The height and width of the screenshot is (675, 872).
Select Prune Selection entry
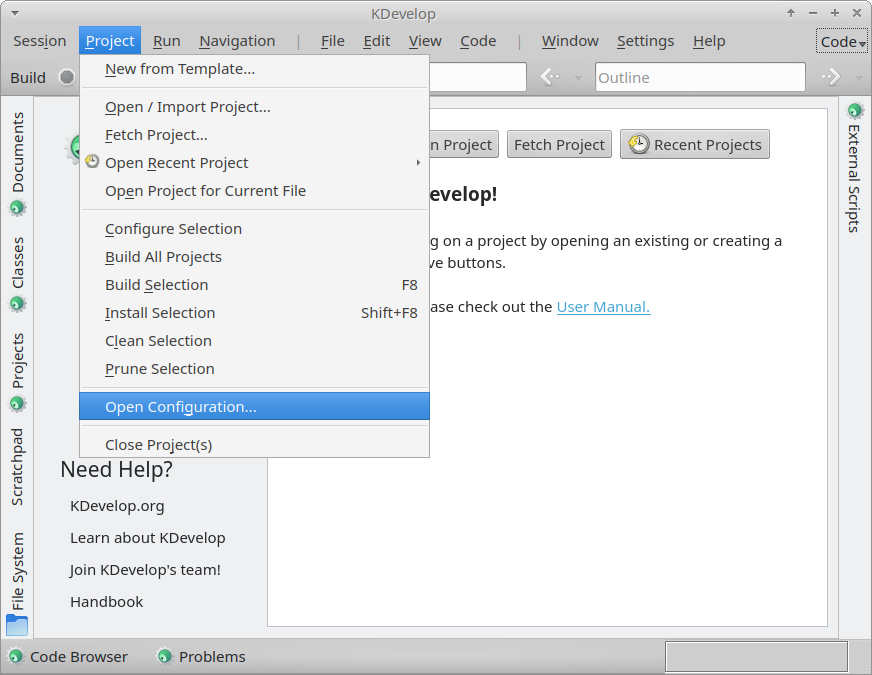click(255, 369)
